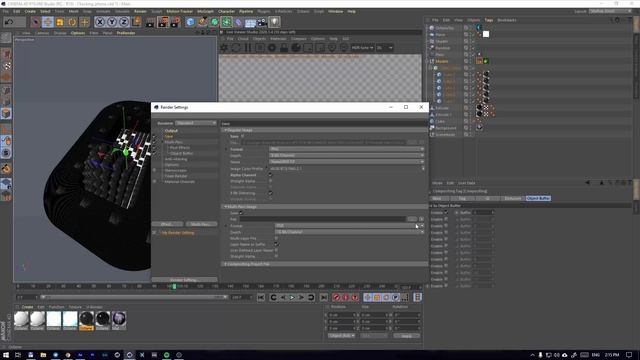Click the red Record Active Objects button
This screenshot has width=640, height=360.
coord(336,297)
